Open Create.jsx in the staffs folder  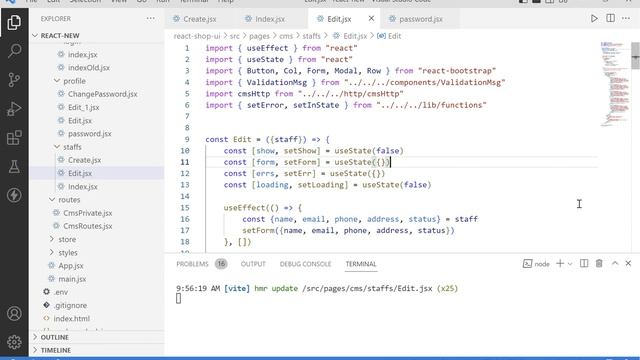[84, 160]
